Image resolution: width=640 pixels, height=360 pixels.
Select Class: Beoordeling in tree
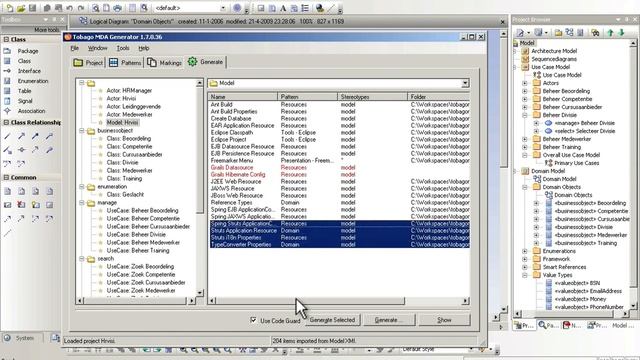click(x=129, y=139)
